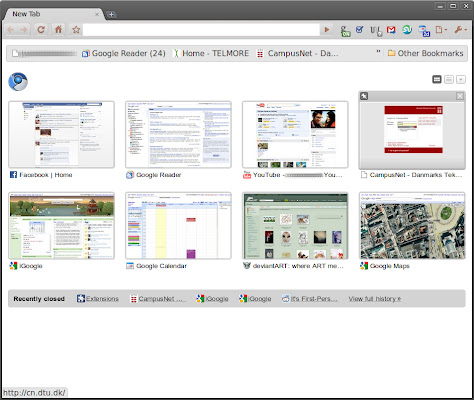Open the home page icon
474x400 pixels.
point(58,29)
